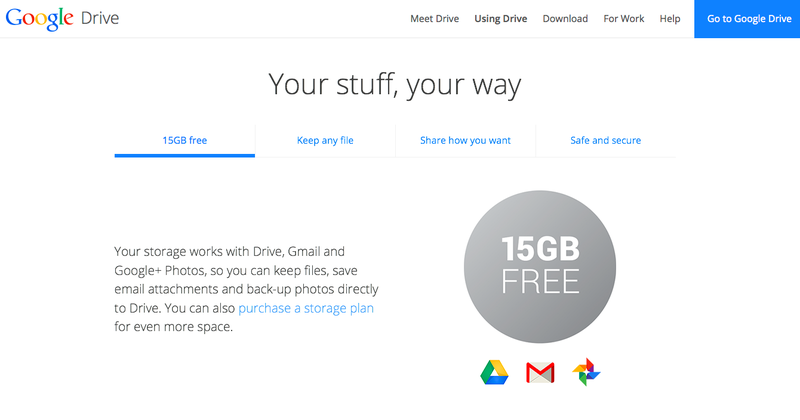
Task: Go to the Download page
Action: pos(565,19)
